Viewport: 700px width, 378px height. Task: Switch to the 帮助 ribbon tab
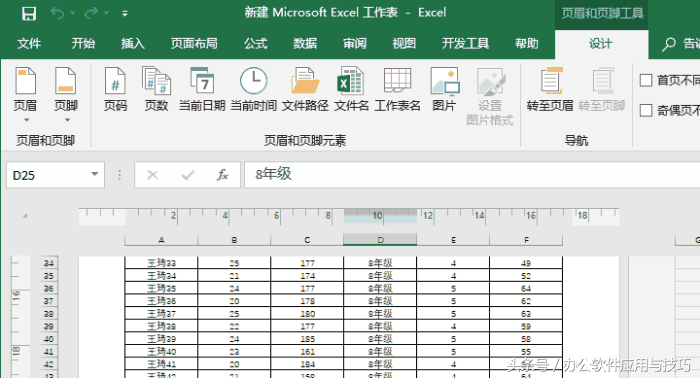click(527, 43)
